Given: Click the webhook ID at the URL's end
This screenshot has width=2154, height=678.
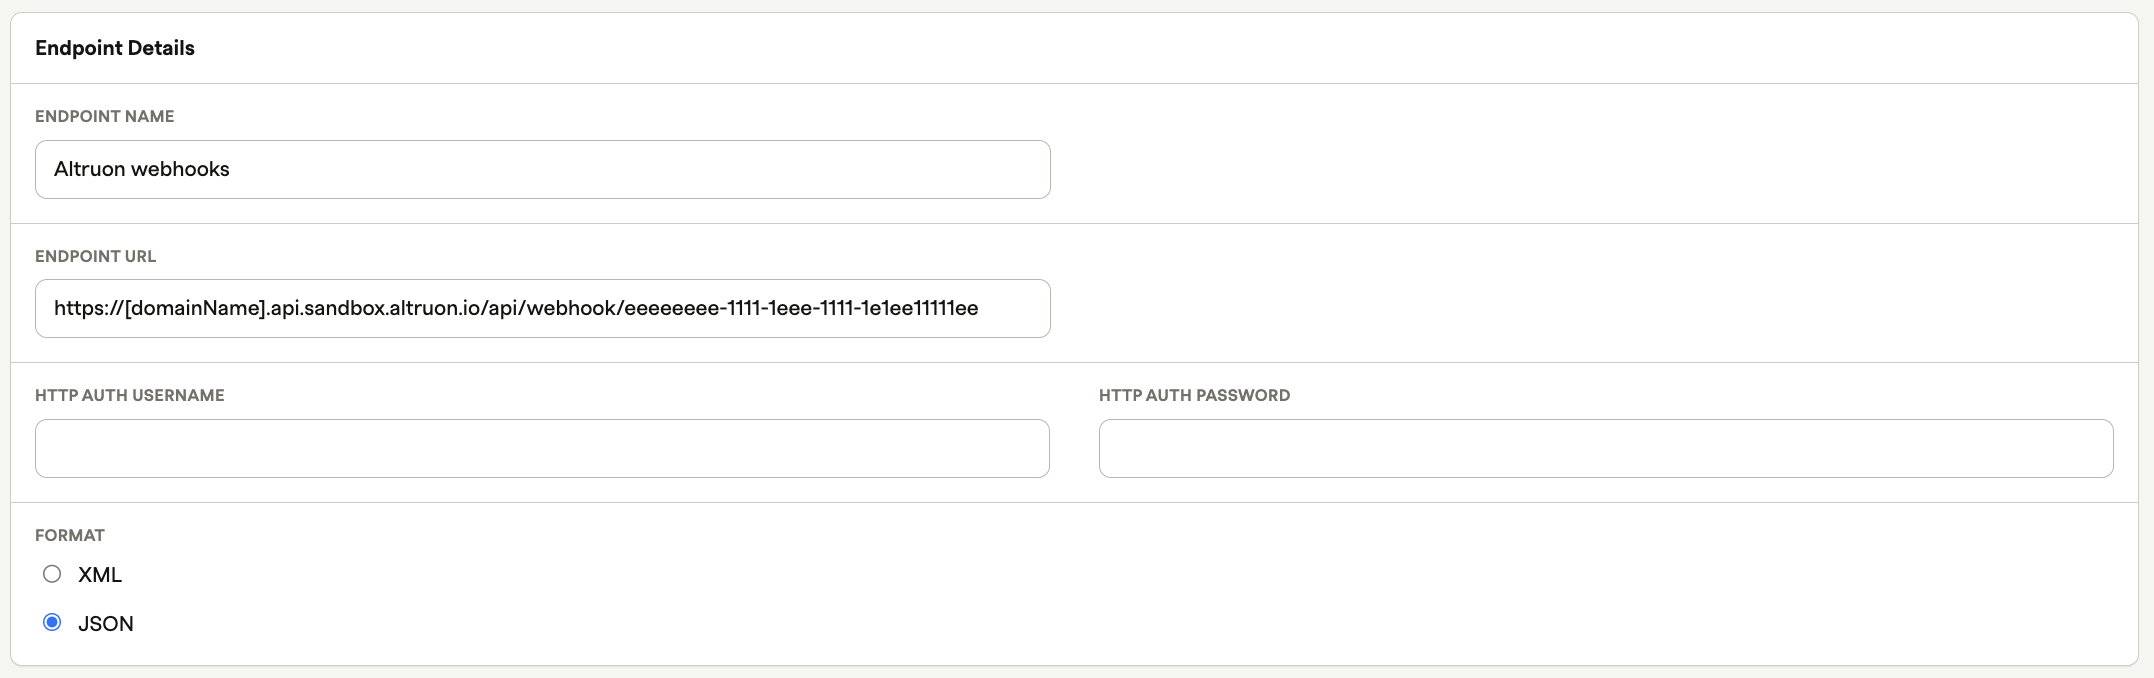Looking at the screenshot, I should tap(800, 308).
